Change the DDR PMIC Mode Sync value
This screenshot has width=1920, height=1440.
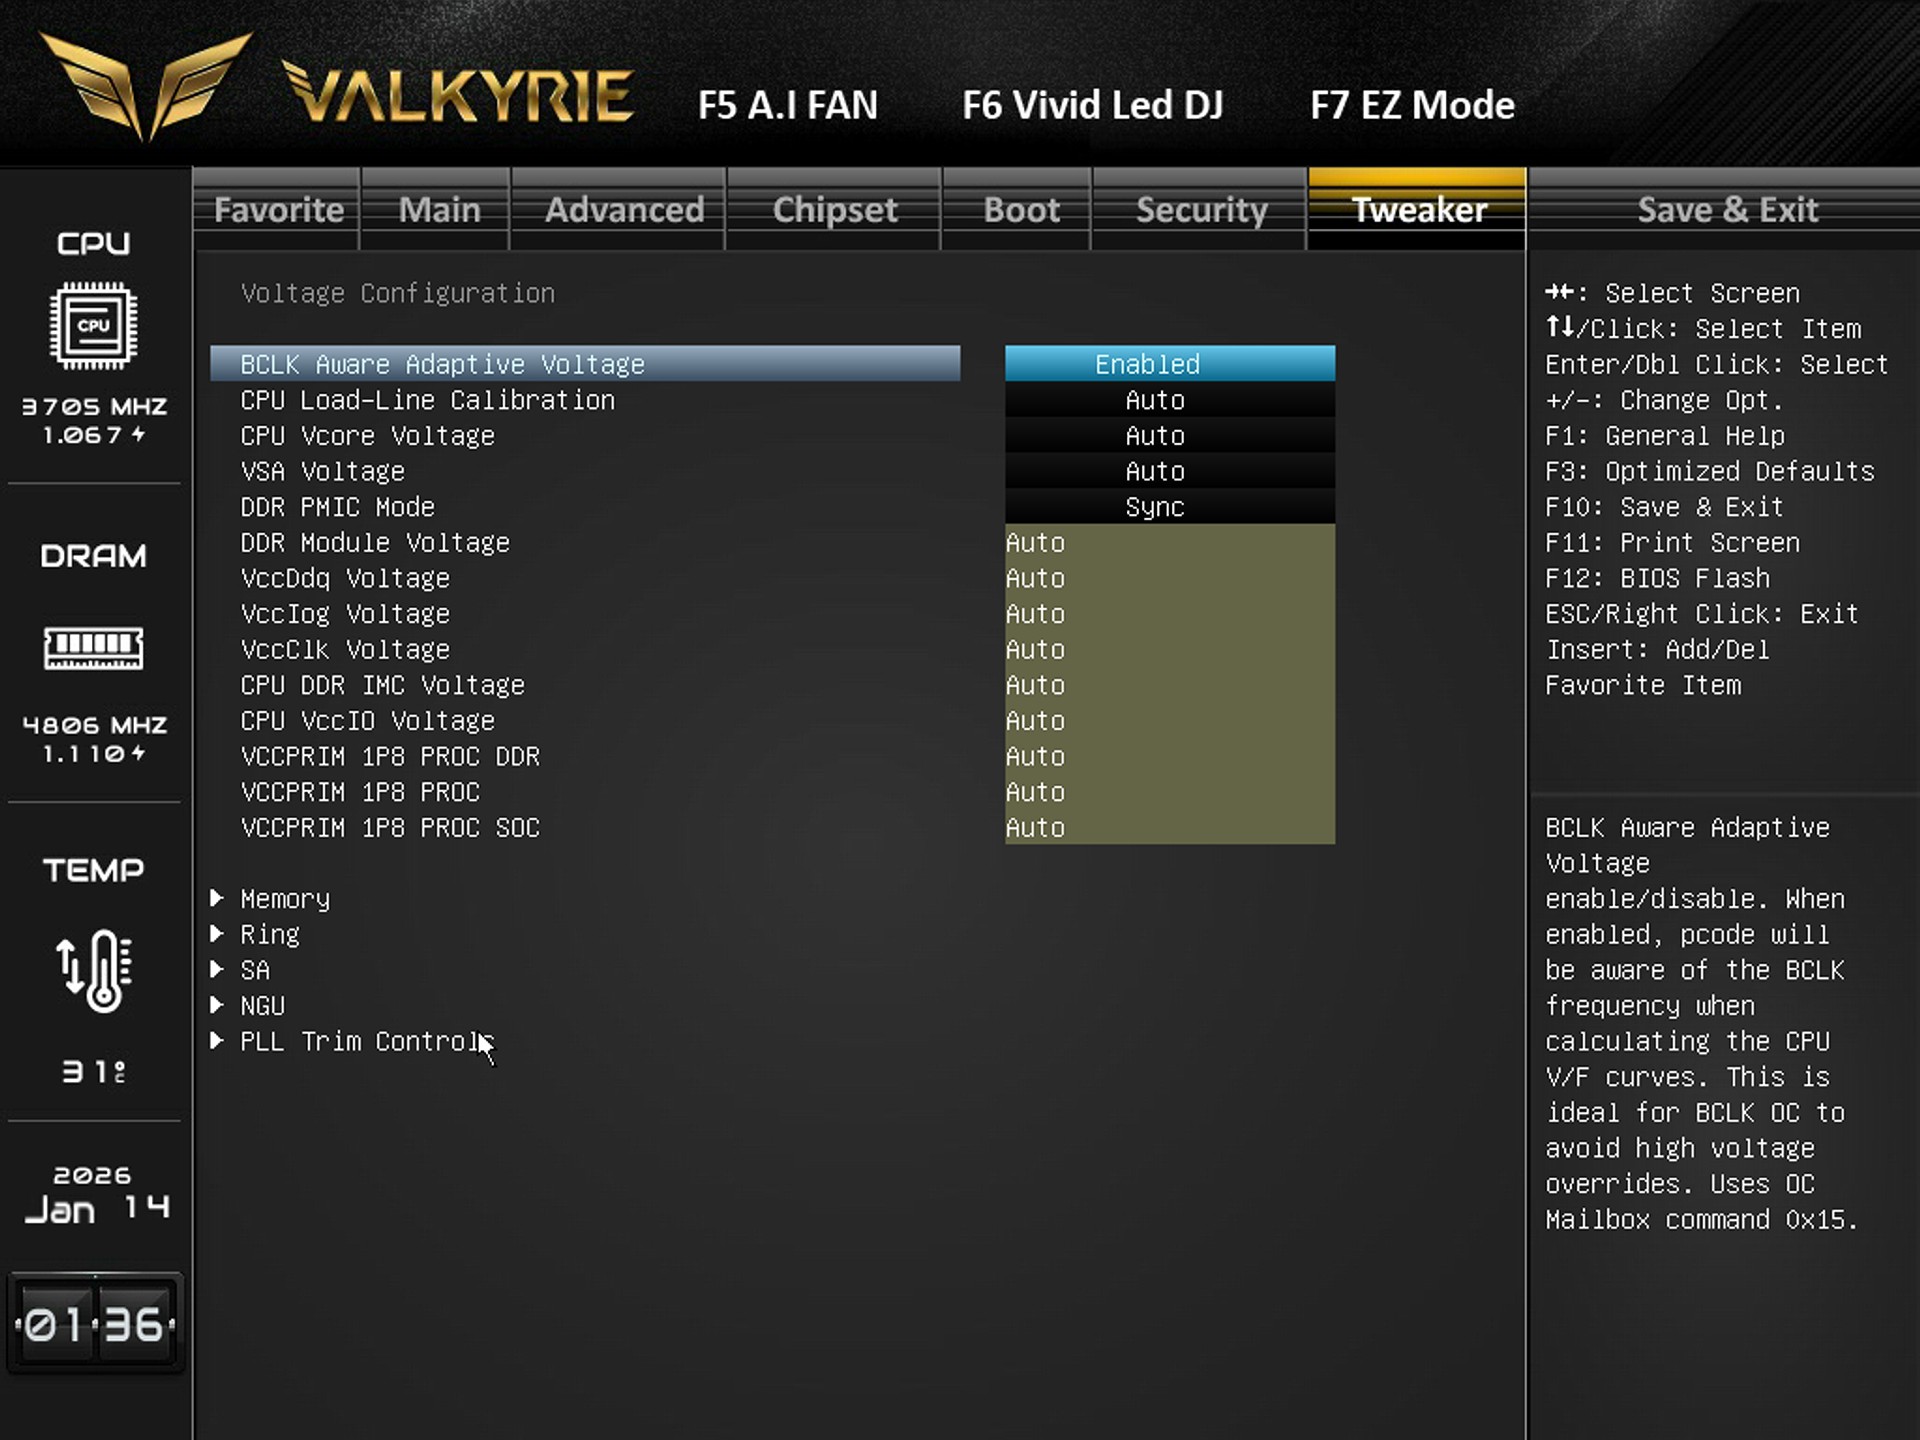tap(1169, 507)
